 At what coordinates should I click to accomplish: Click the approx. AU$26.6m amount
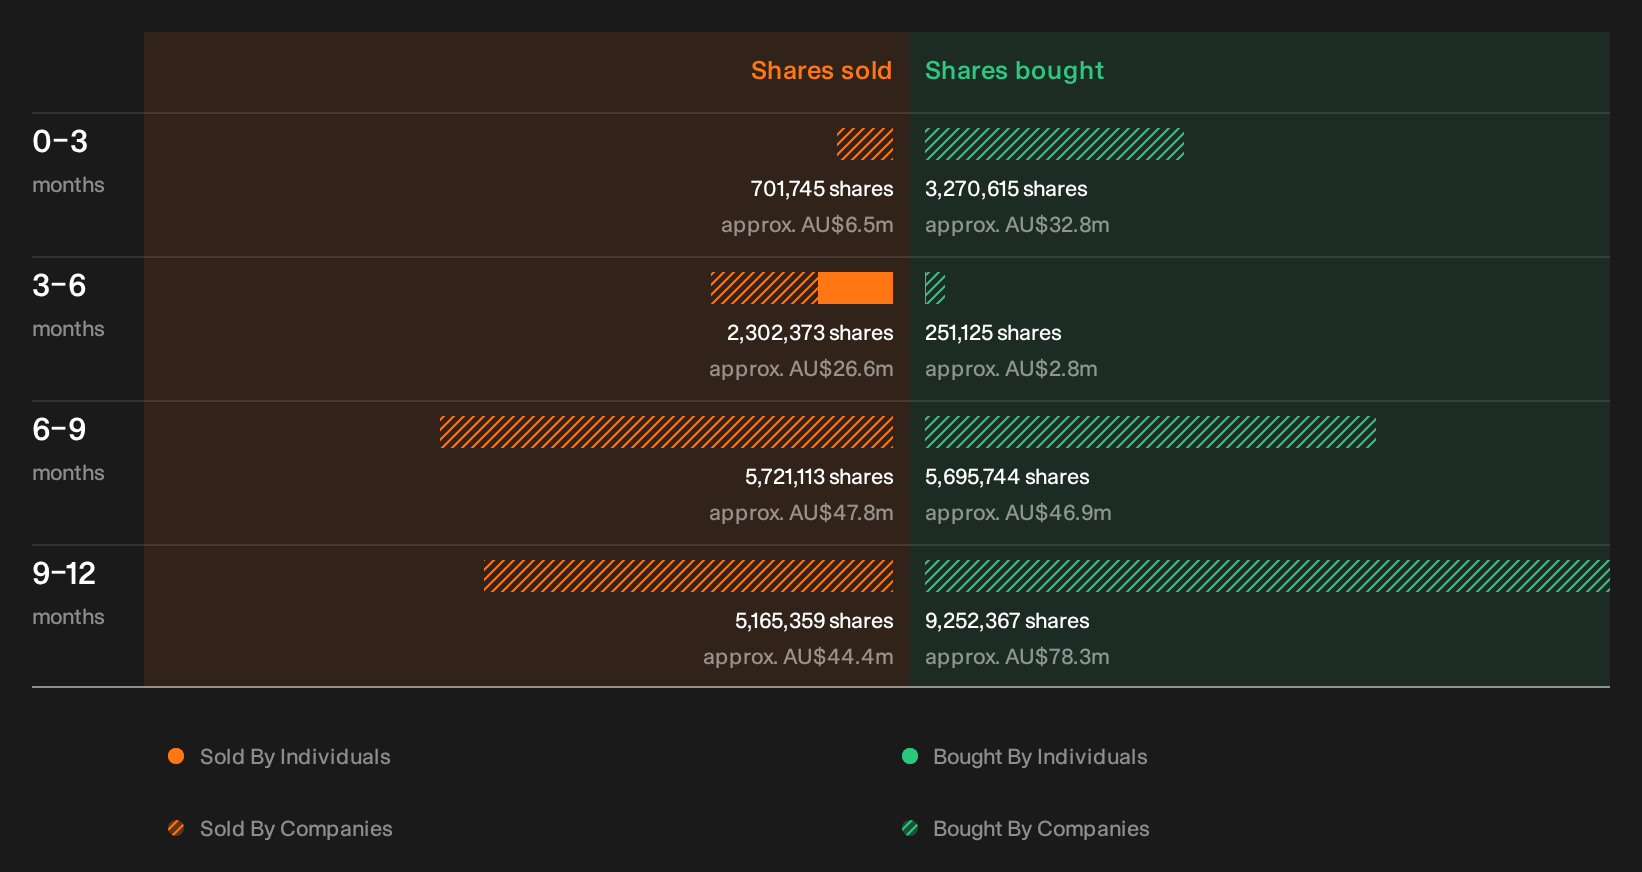801,369
